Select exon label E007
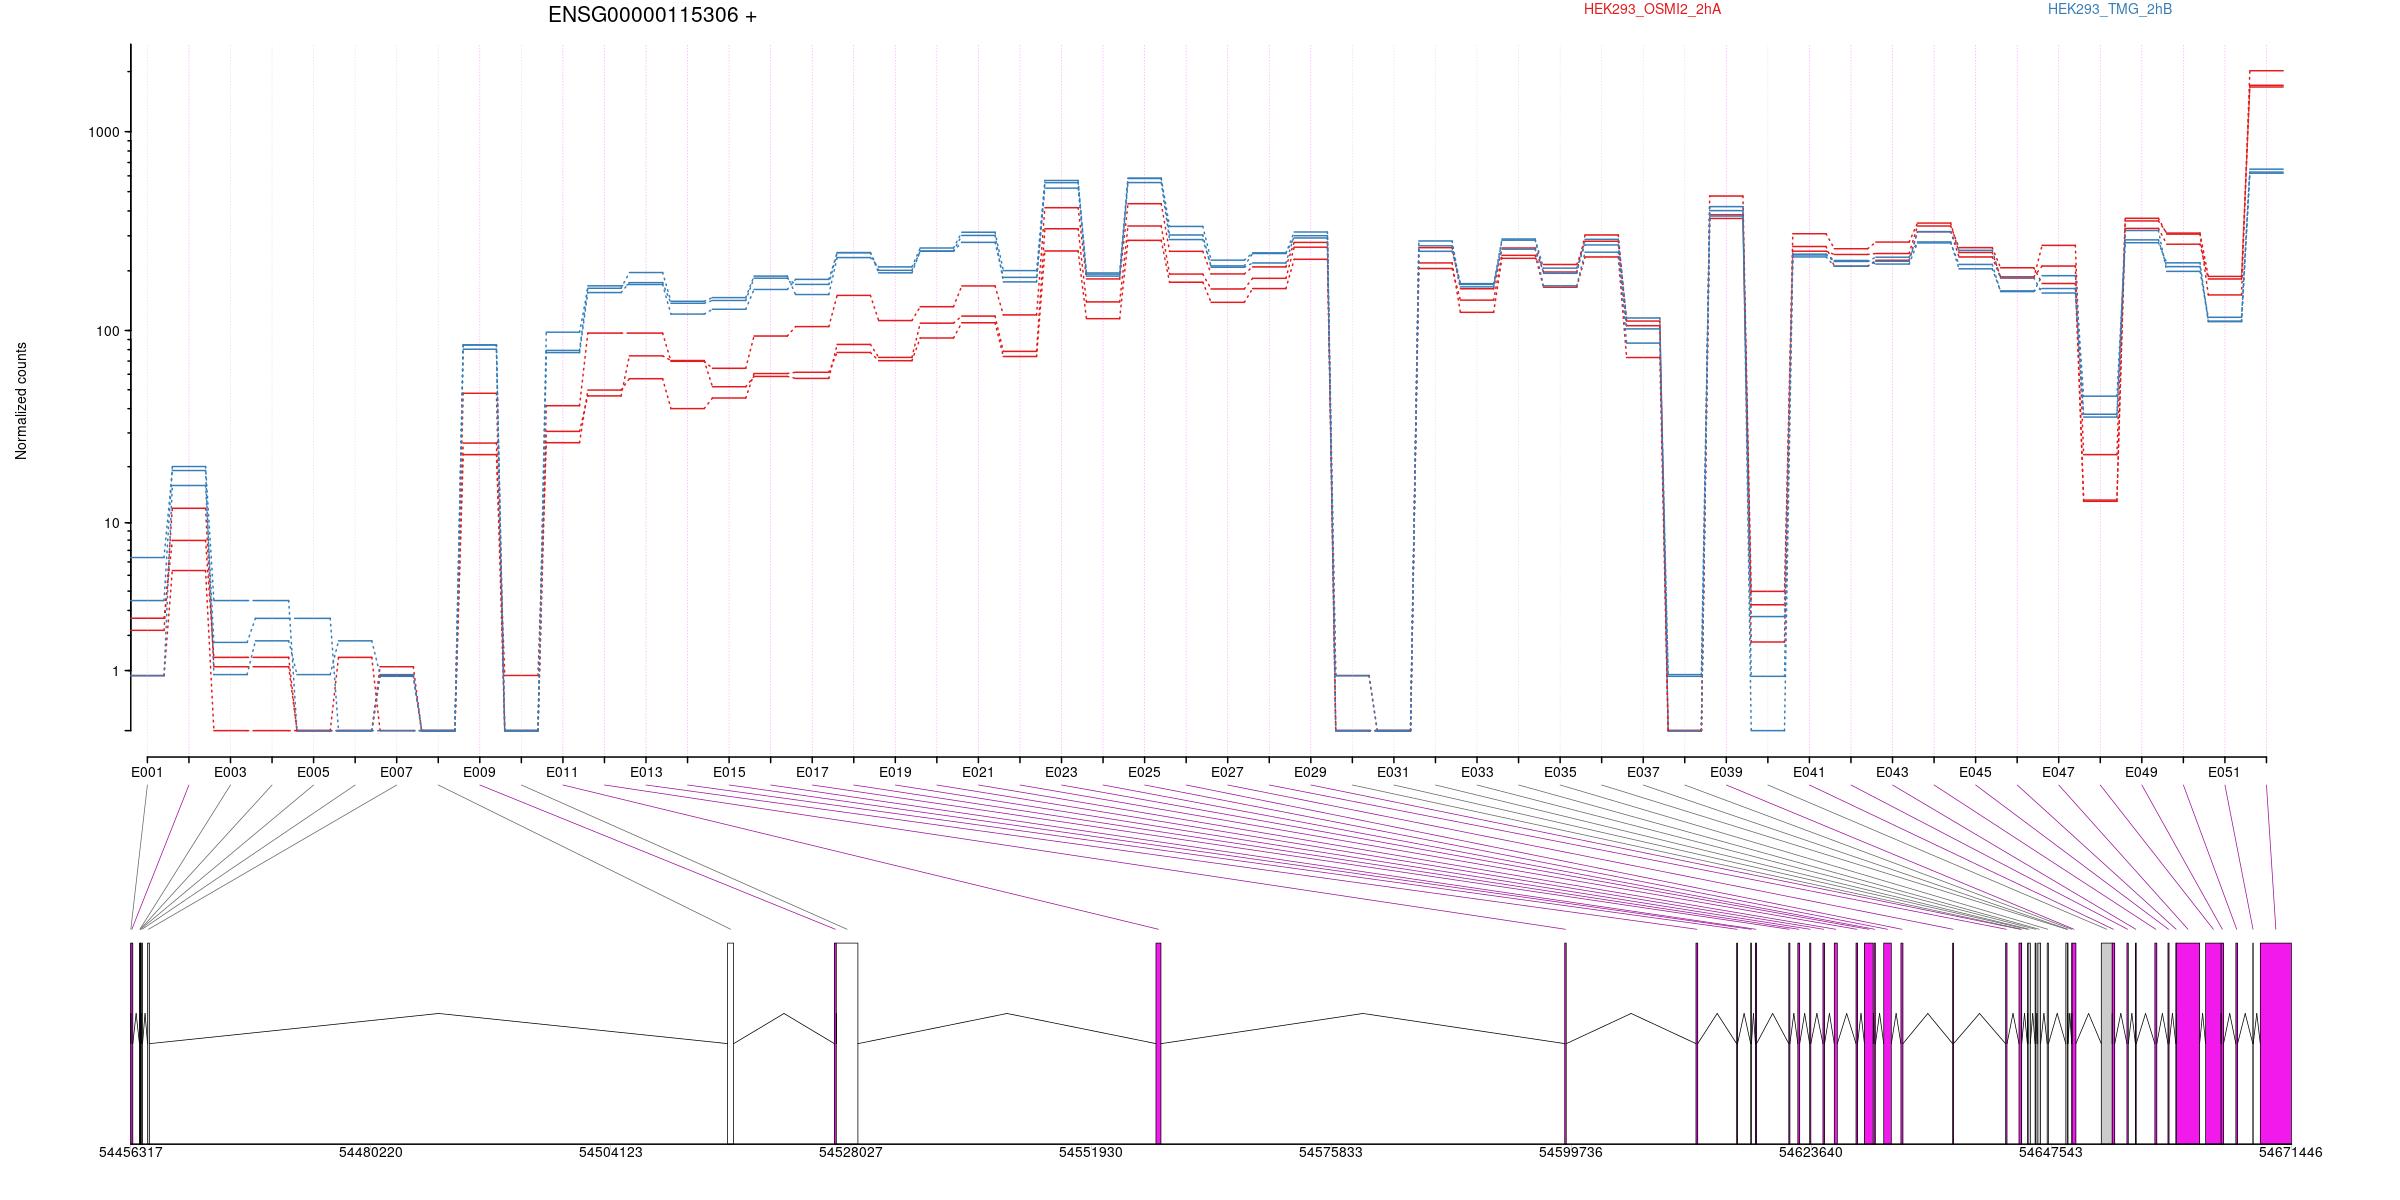 tap(396, 772)
